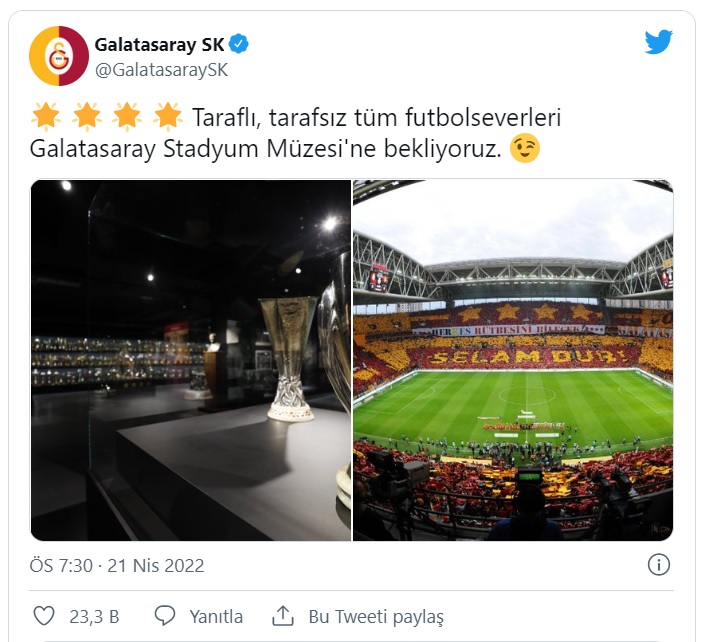Open the Galatasaray SK profile avatar
The width and height of the screenshot is (723, 642).
coord(59,56)
